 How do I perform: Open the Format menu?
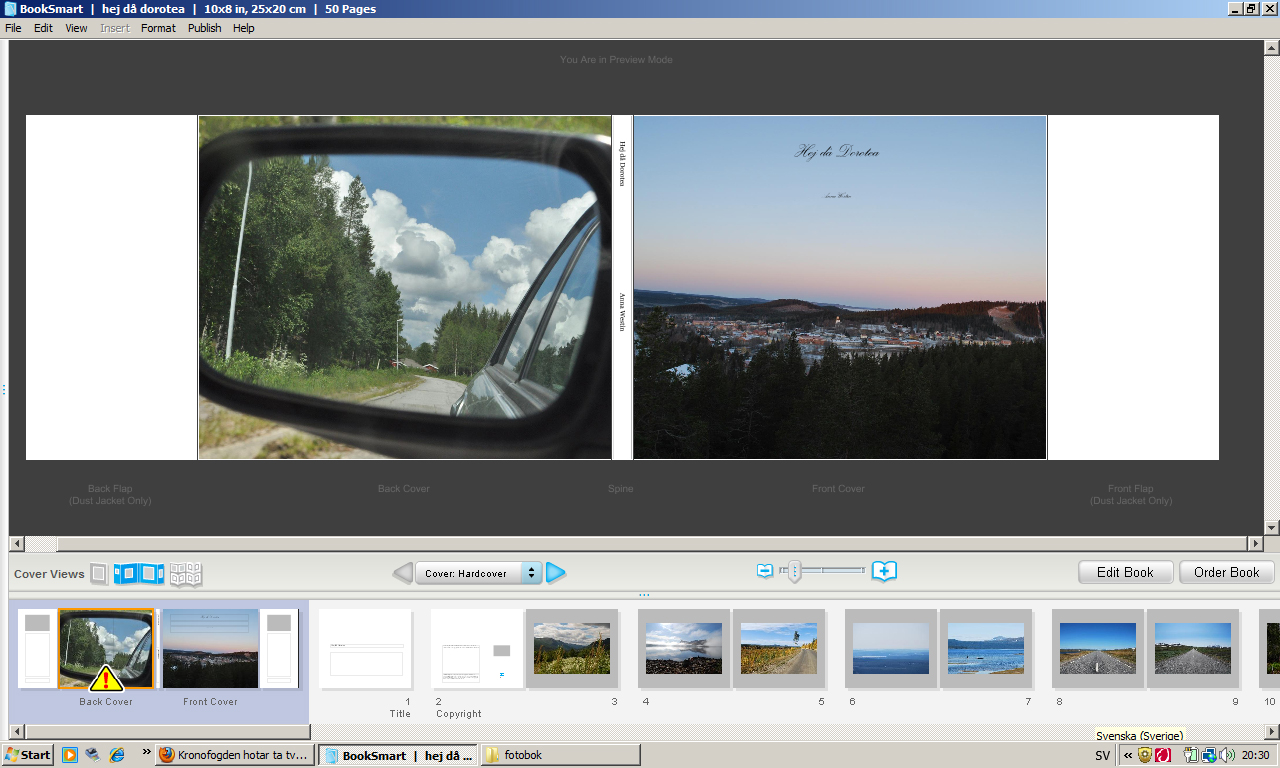pos(158,28)
